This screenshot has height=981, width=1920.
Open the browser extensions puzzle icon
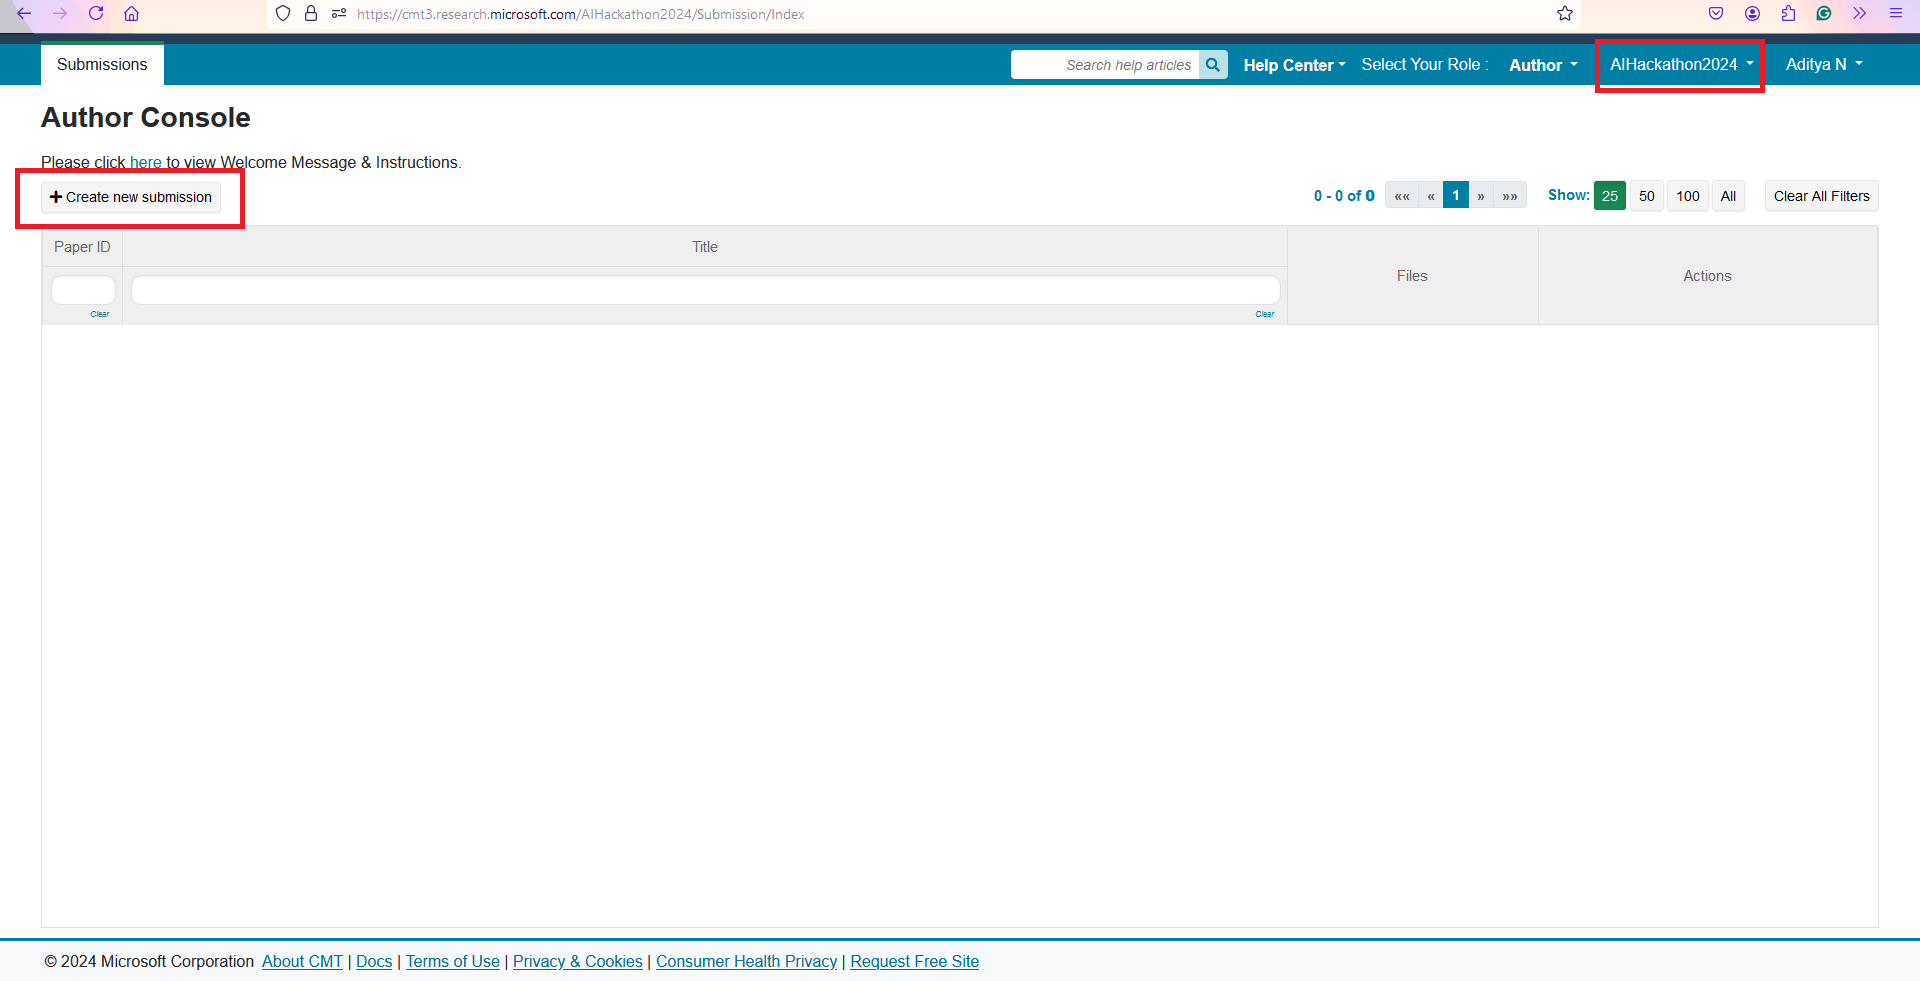(1788, 14)
